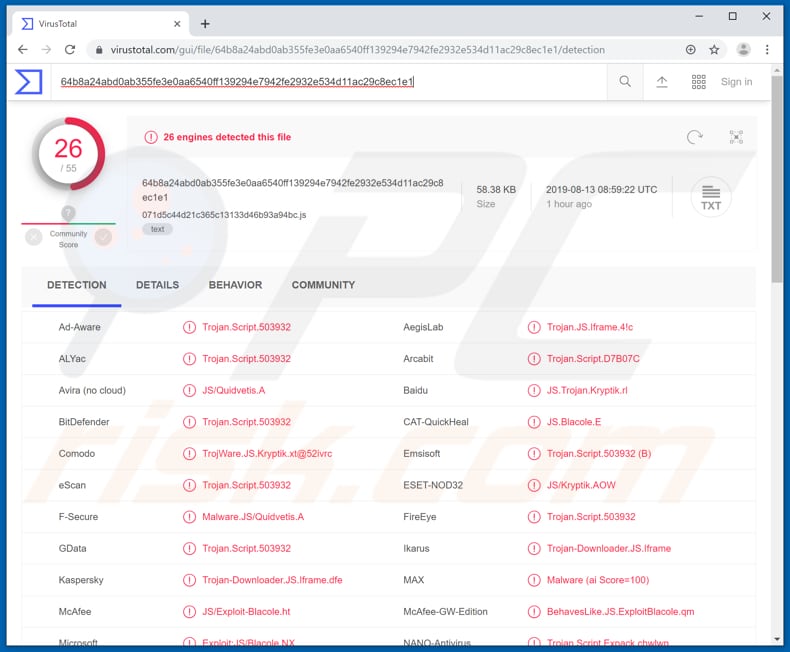The width and height of the screenshot is (790, 652).
Task: Click the BitDefender engine name
Action: click(84, 422)
